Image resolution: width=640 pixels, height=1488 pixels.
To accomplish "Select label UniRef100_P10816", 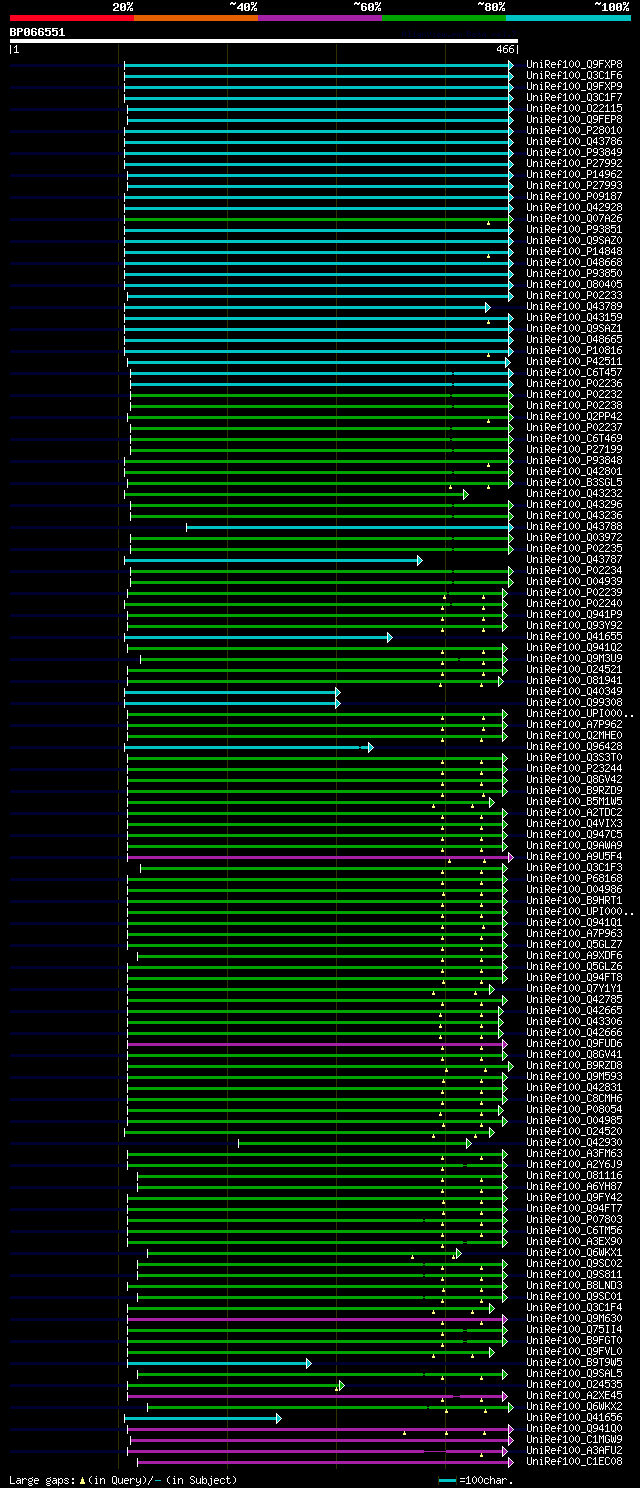I will click(574, 350).
